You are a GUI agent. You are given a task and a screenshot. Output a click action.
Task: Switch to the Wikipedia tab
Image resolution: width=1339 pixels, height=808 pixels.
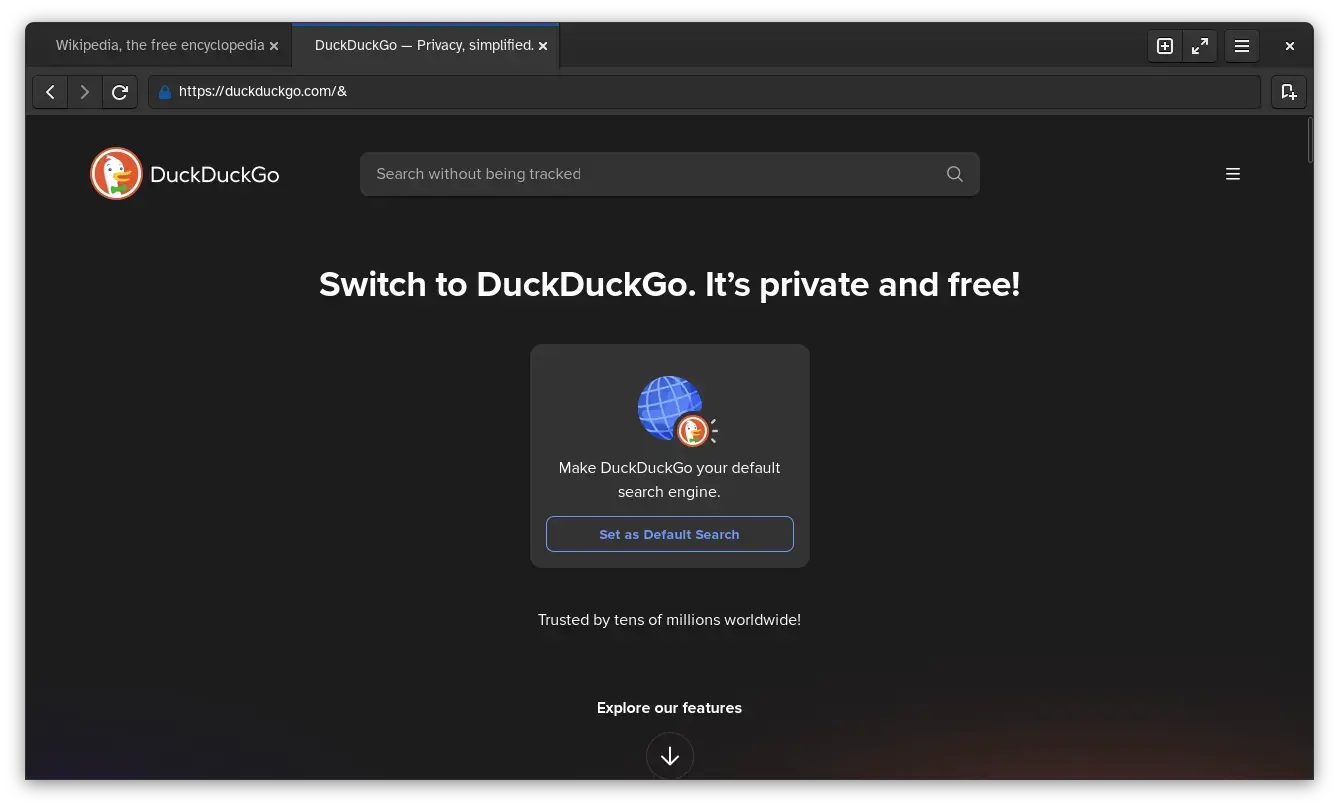(160, 46)
